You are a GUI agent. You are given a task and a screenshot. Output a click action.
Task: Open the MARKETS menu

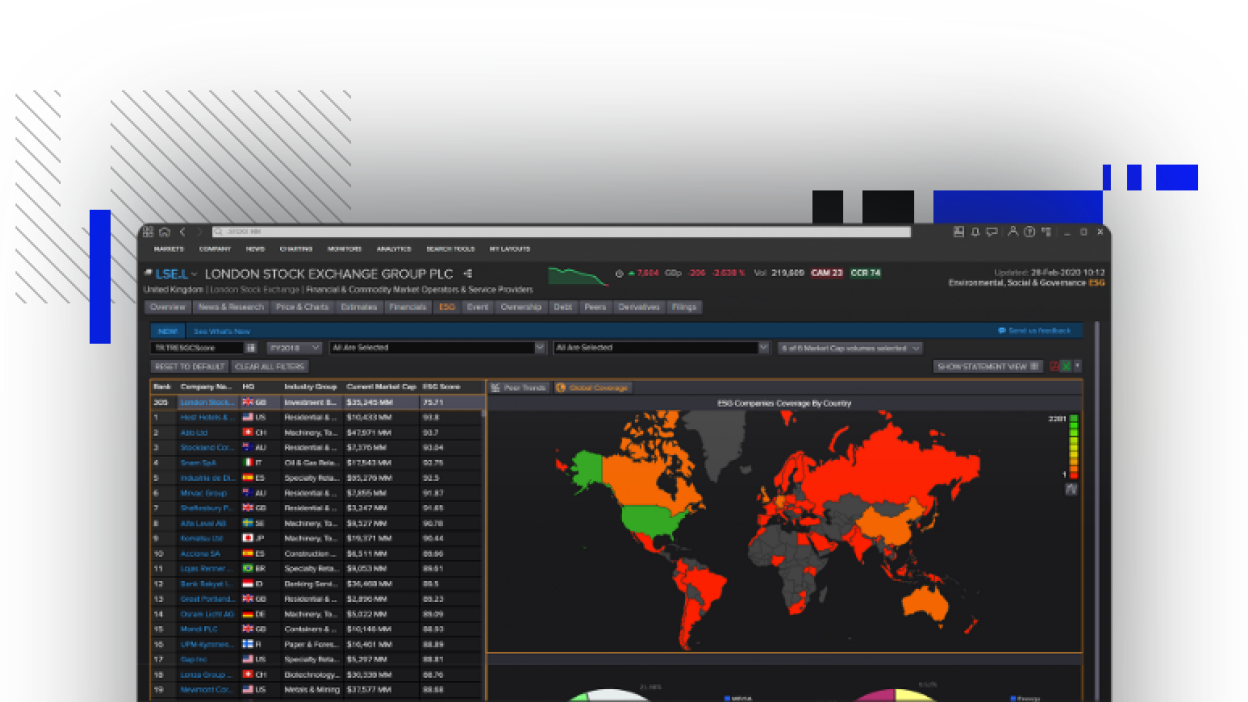pyautogui.click(x=169, y=249)
